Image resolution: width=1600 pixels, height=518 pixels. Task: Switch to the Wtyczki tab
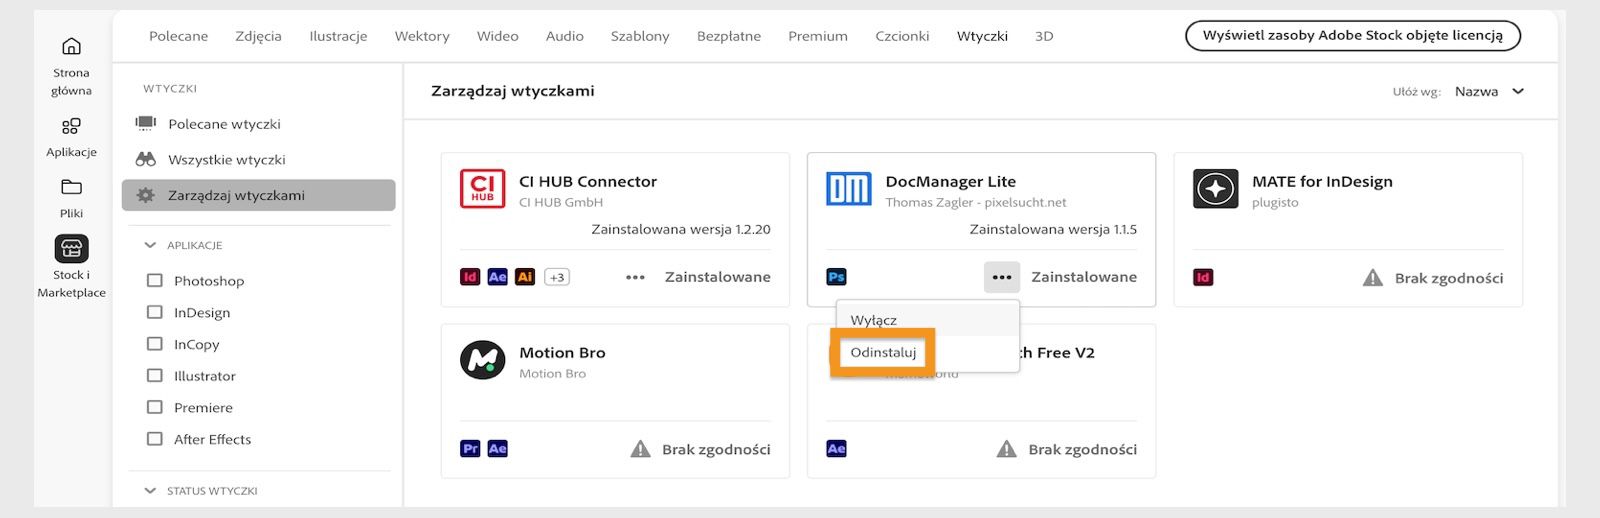(x=982, y=36)
